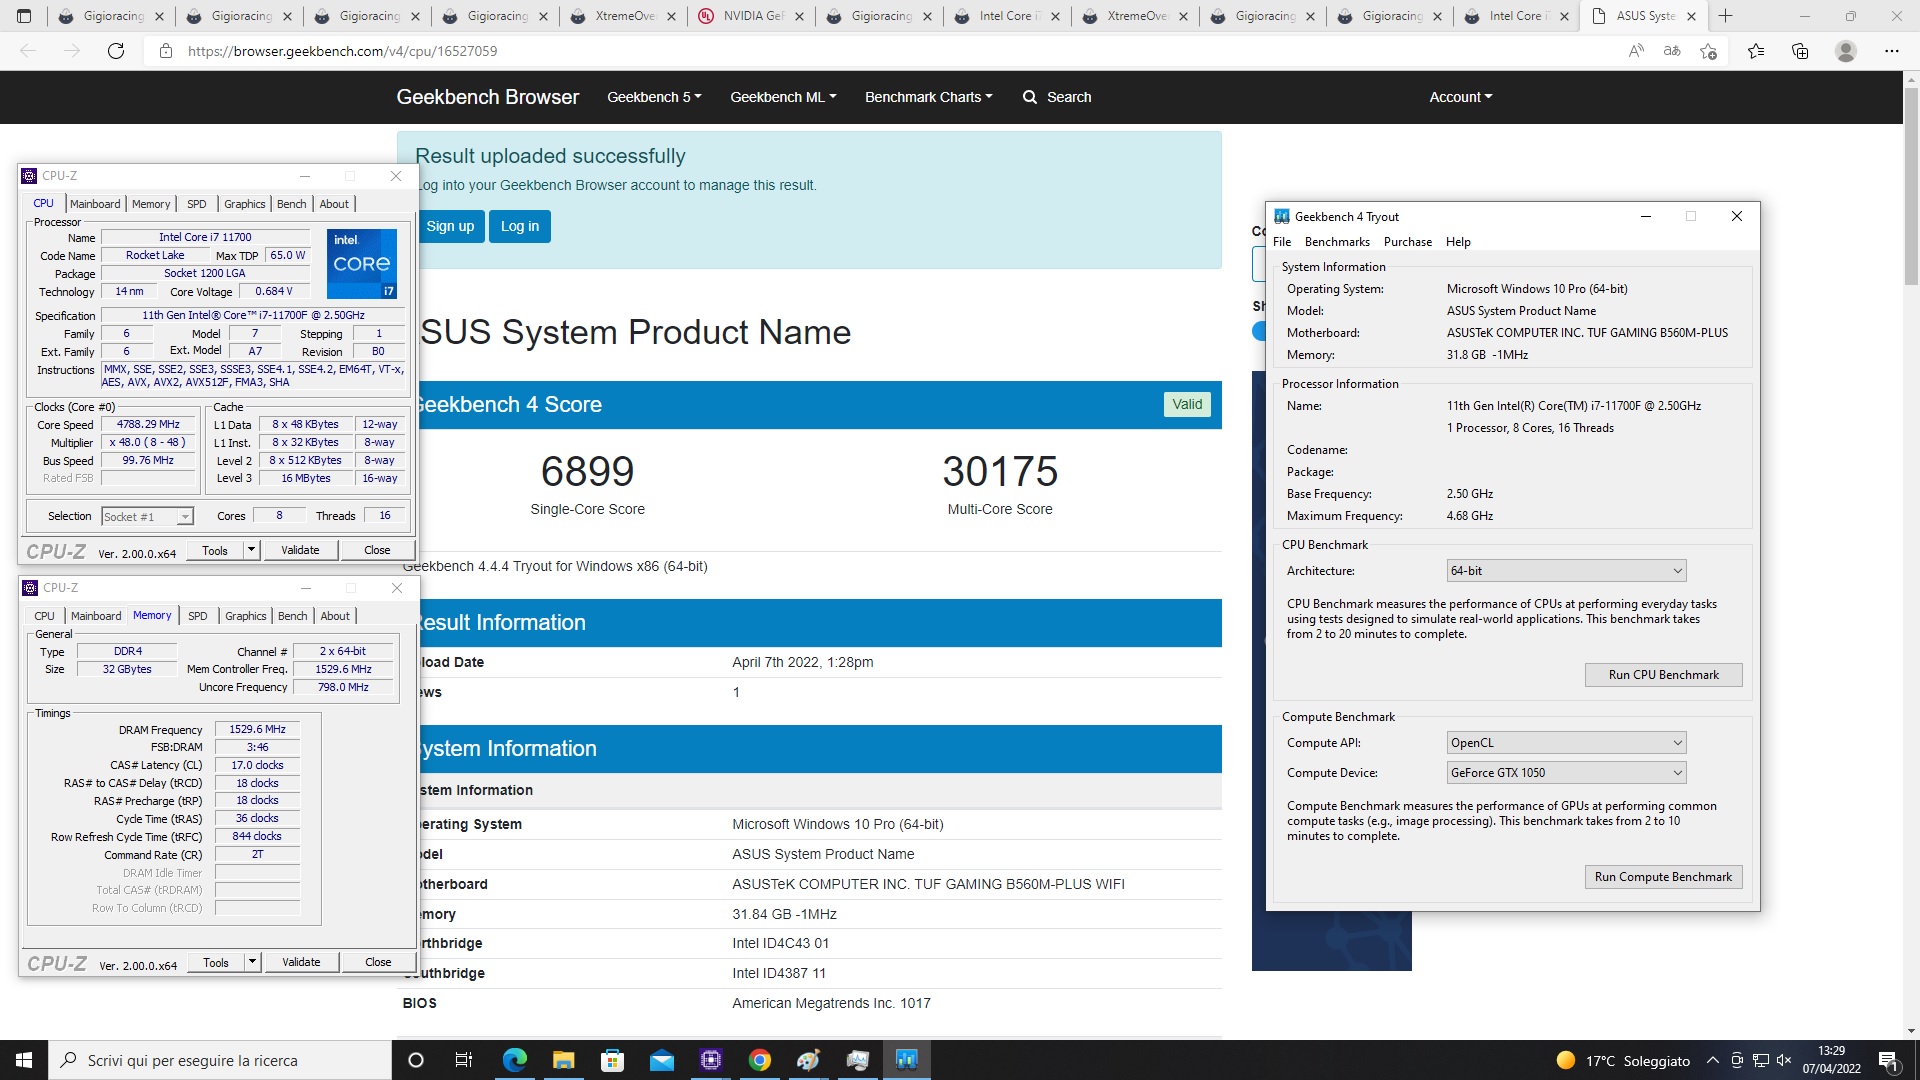Click the Geekbench taskbar icon

[x=907, y=1060]
